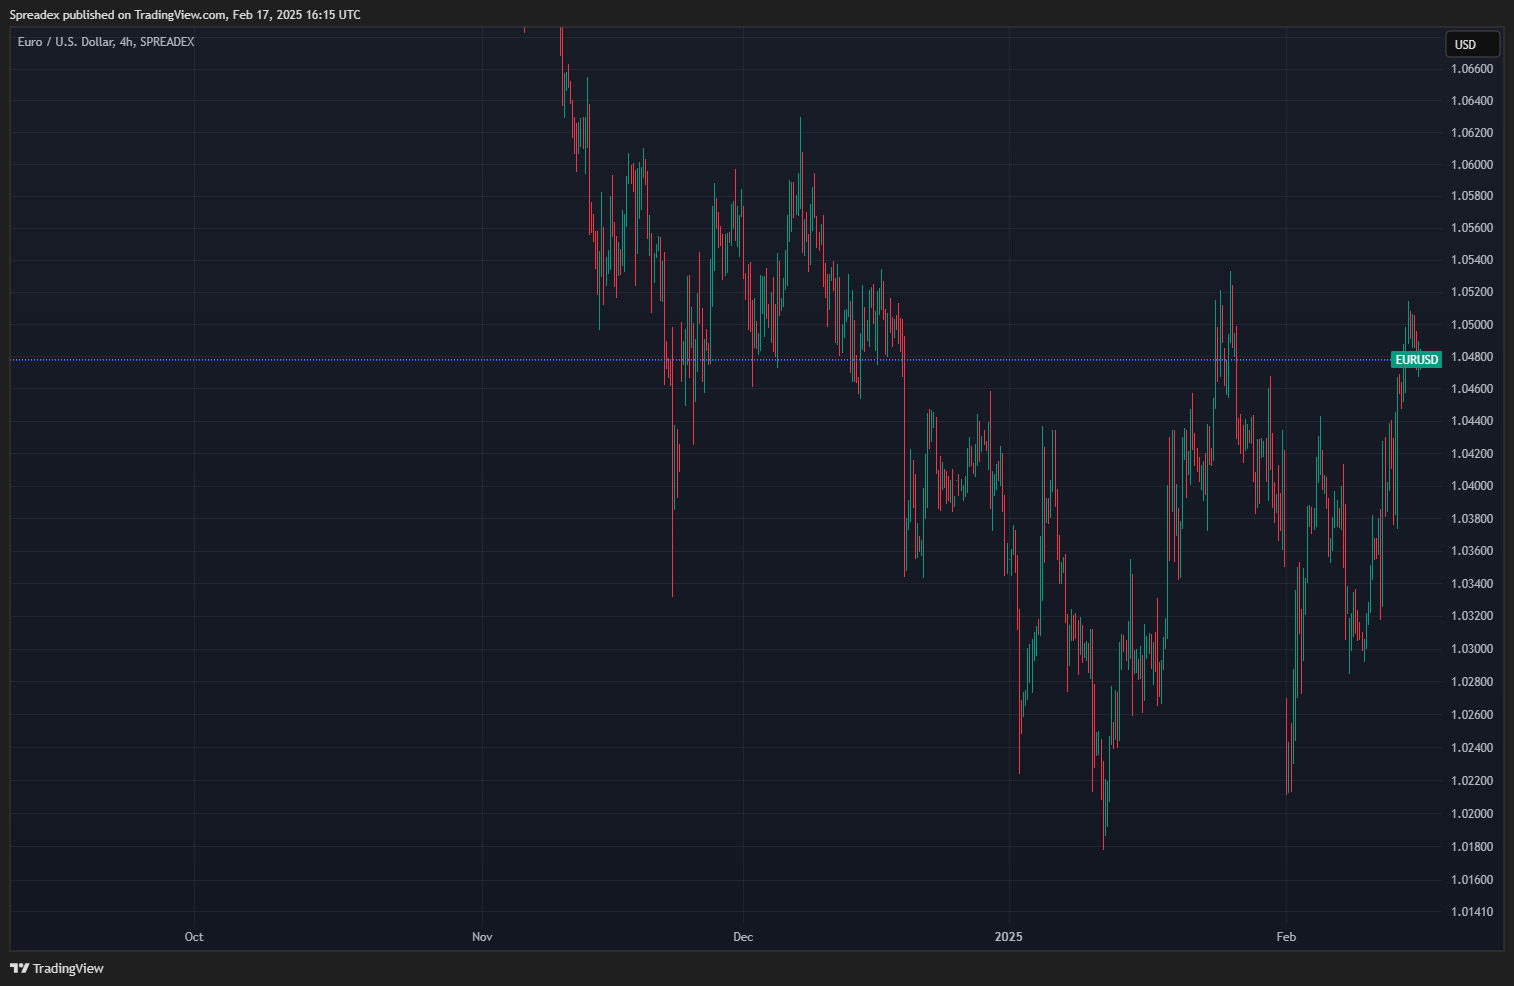Click the EURUSD price label tag
The width and height of the screenshot is (1514, 986).
click(1416, 360)
